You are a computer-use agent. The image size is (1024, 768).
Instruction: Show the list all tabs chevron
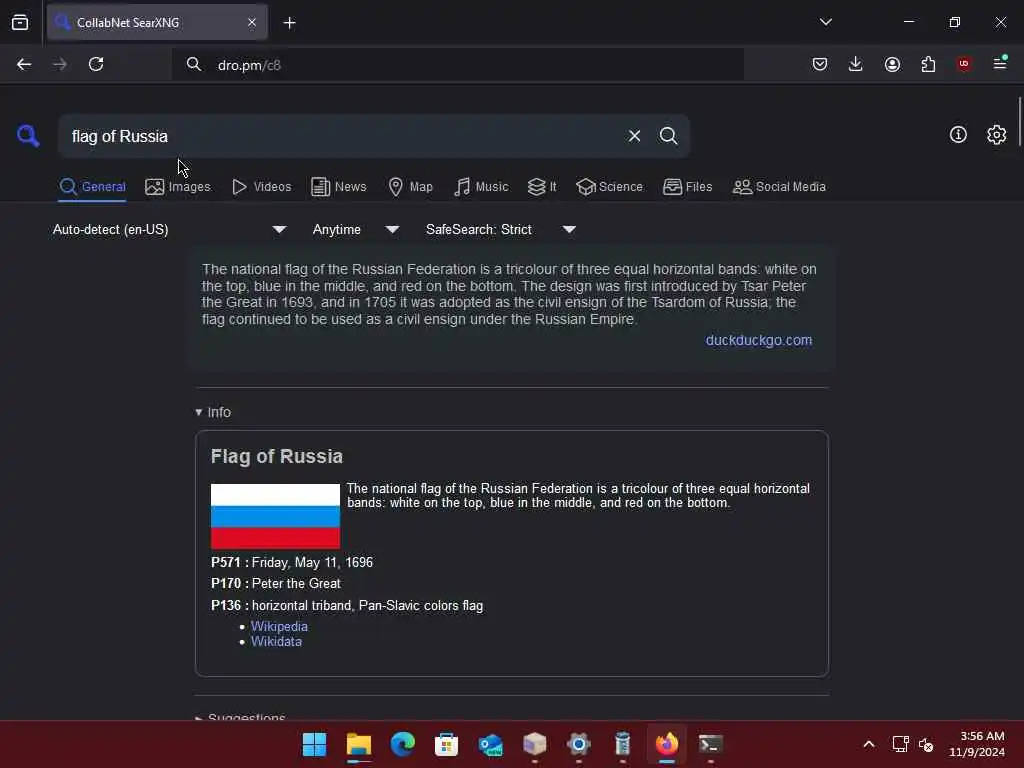point(825,22)
